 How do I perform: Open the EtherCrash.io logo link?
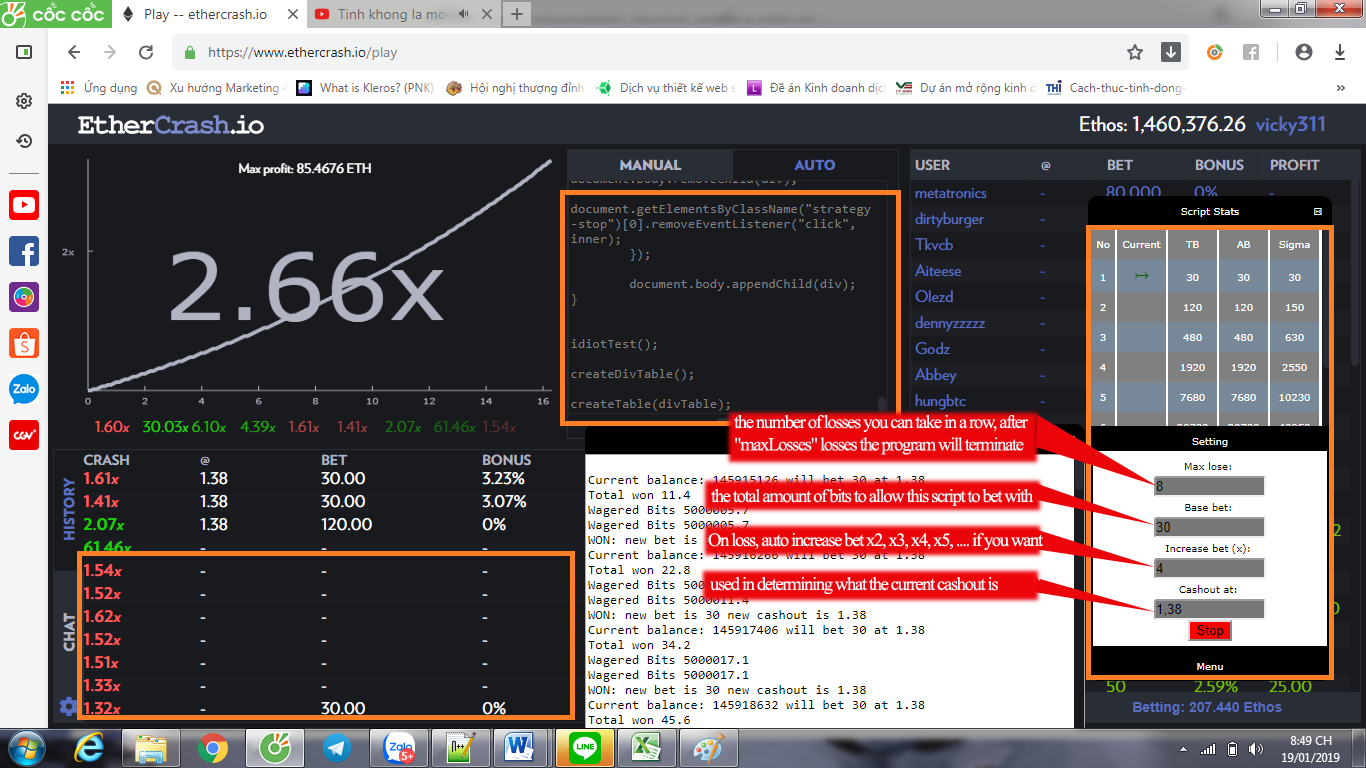coord(171,125)
